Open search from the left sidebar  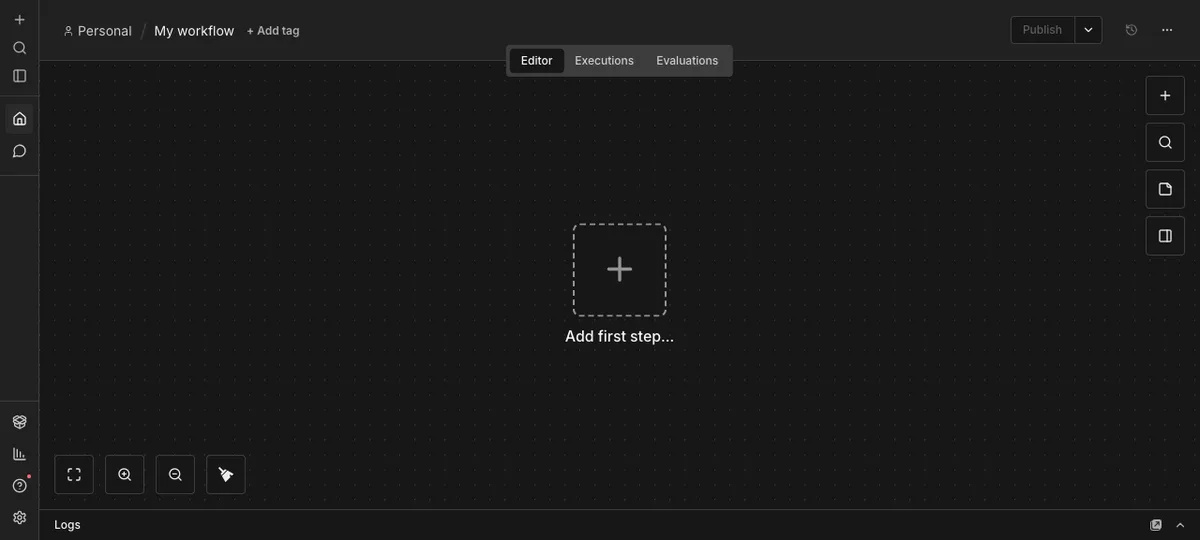pos(19,48)
